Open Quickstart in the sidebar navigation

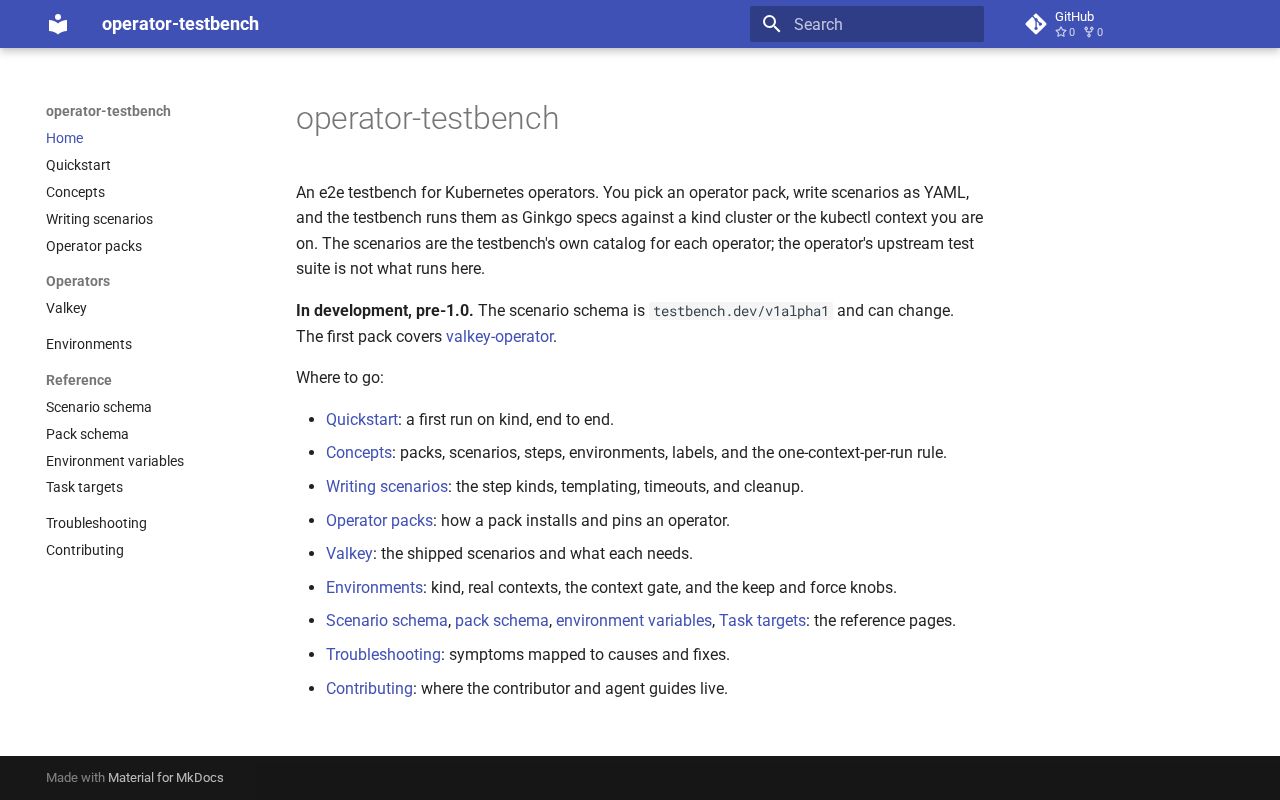tap(78, 165)
